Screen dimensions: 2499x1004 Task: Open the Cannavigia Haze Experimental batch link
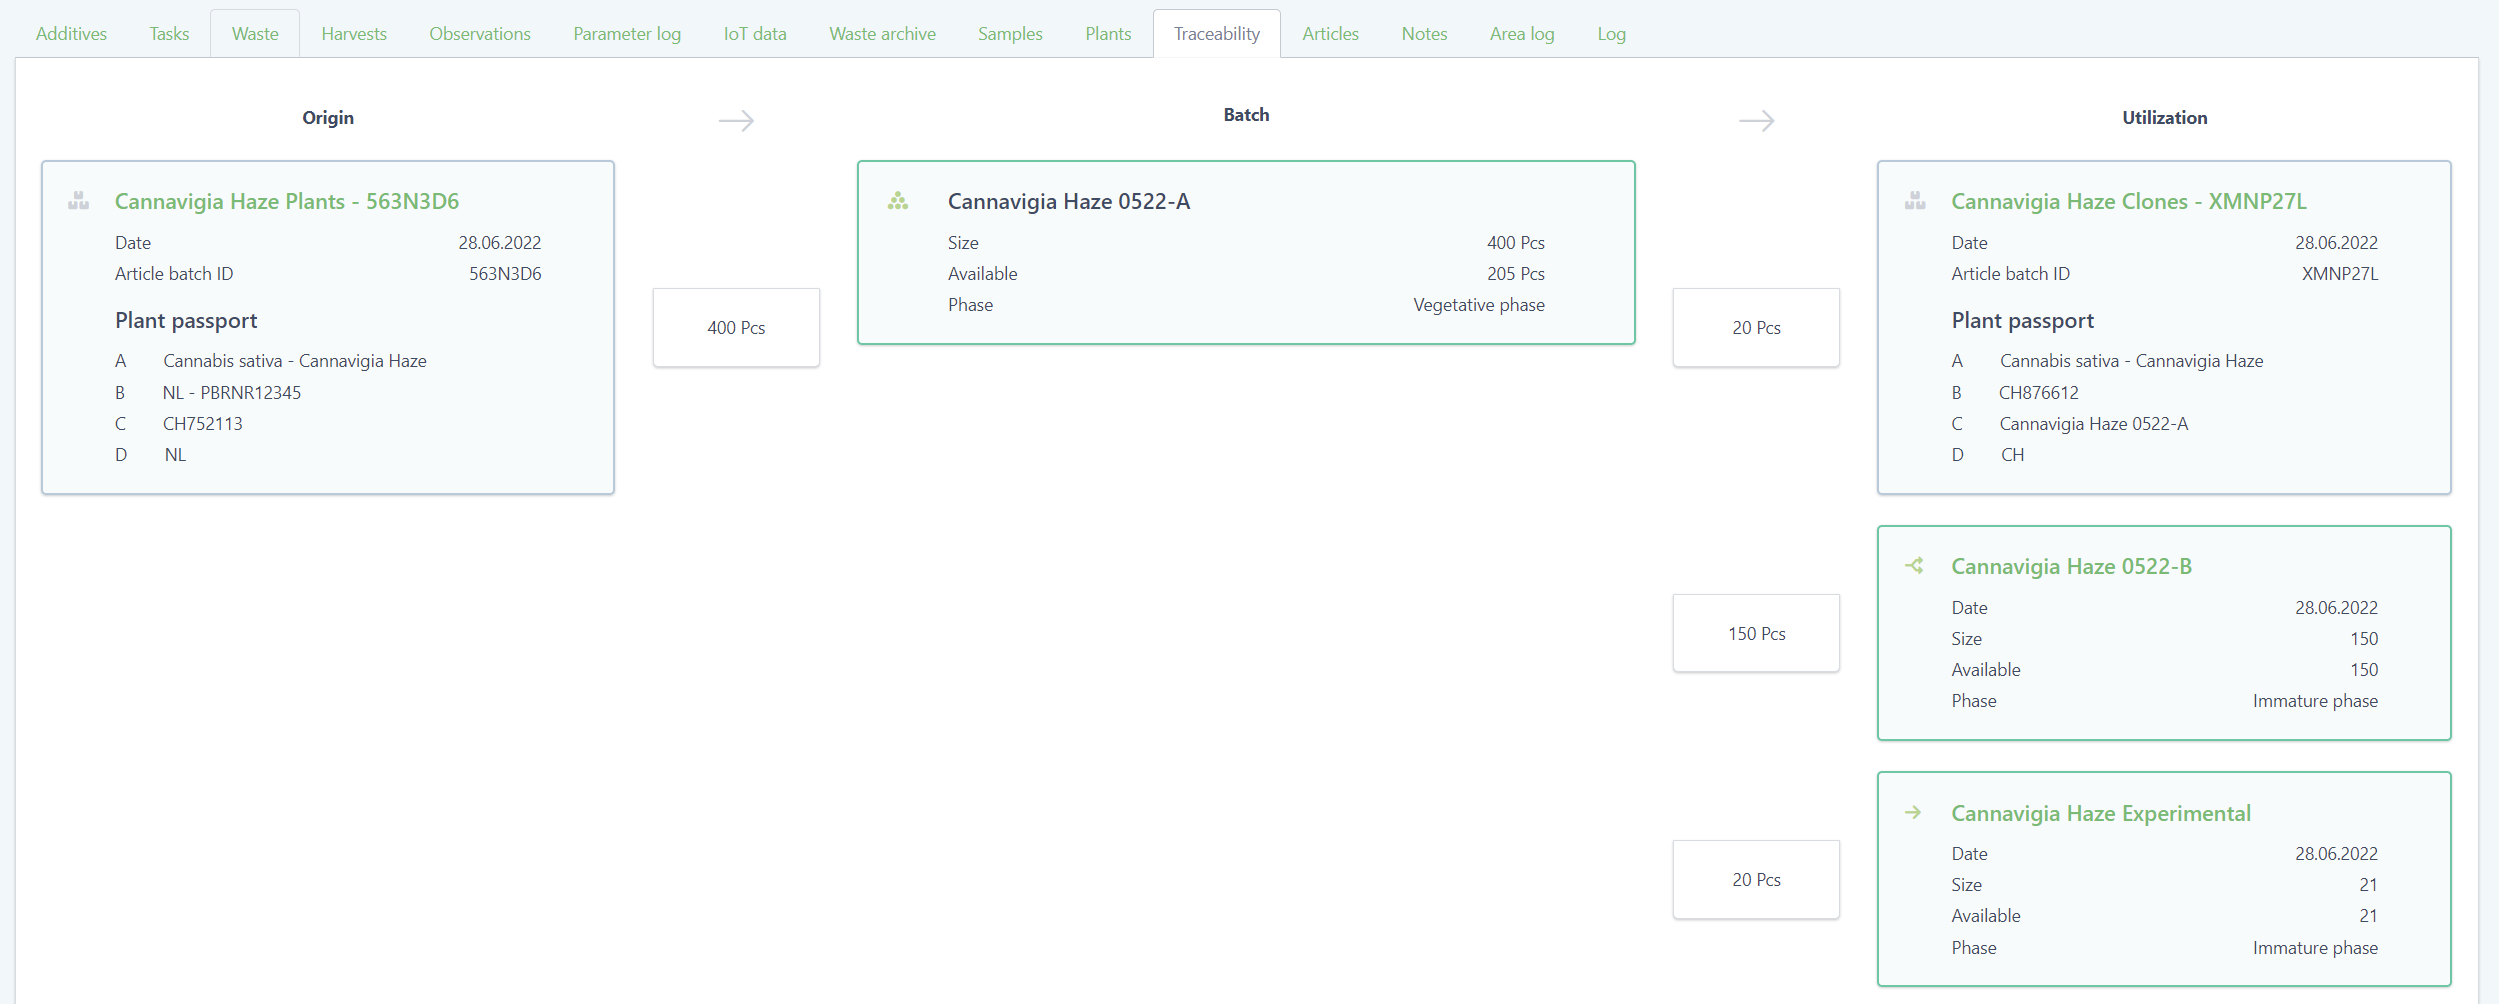[2100, 813]
